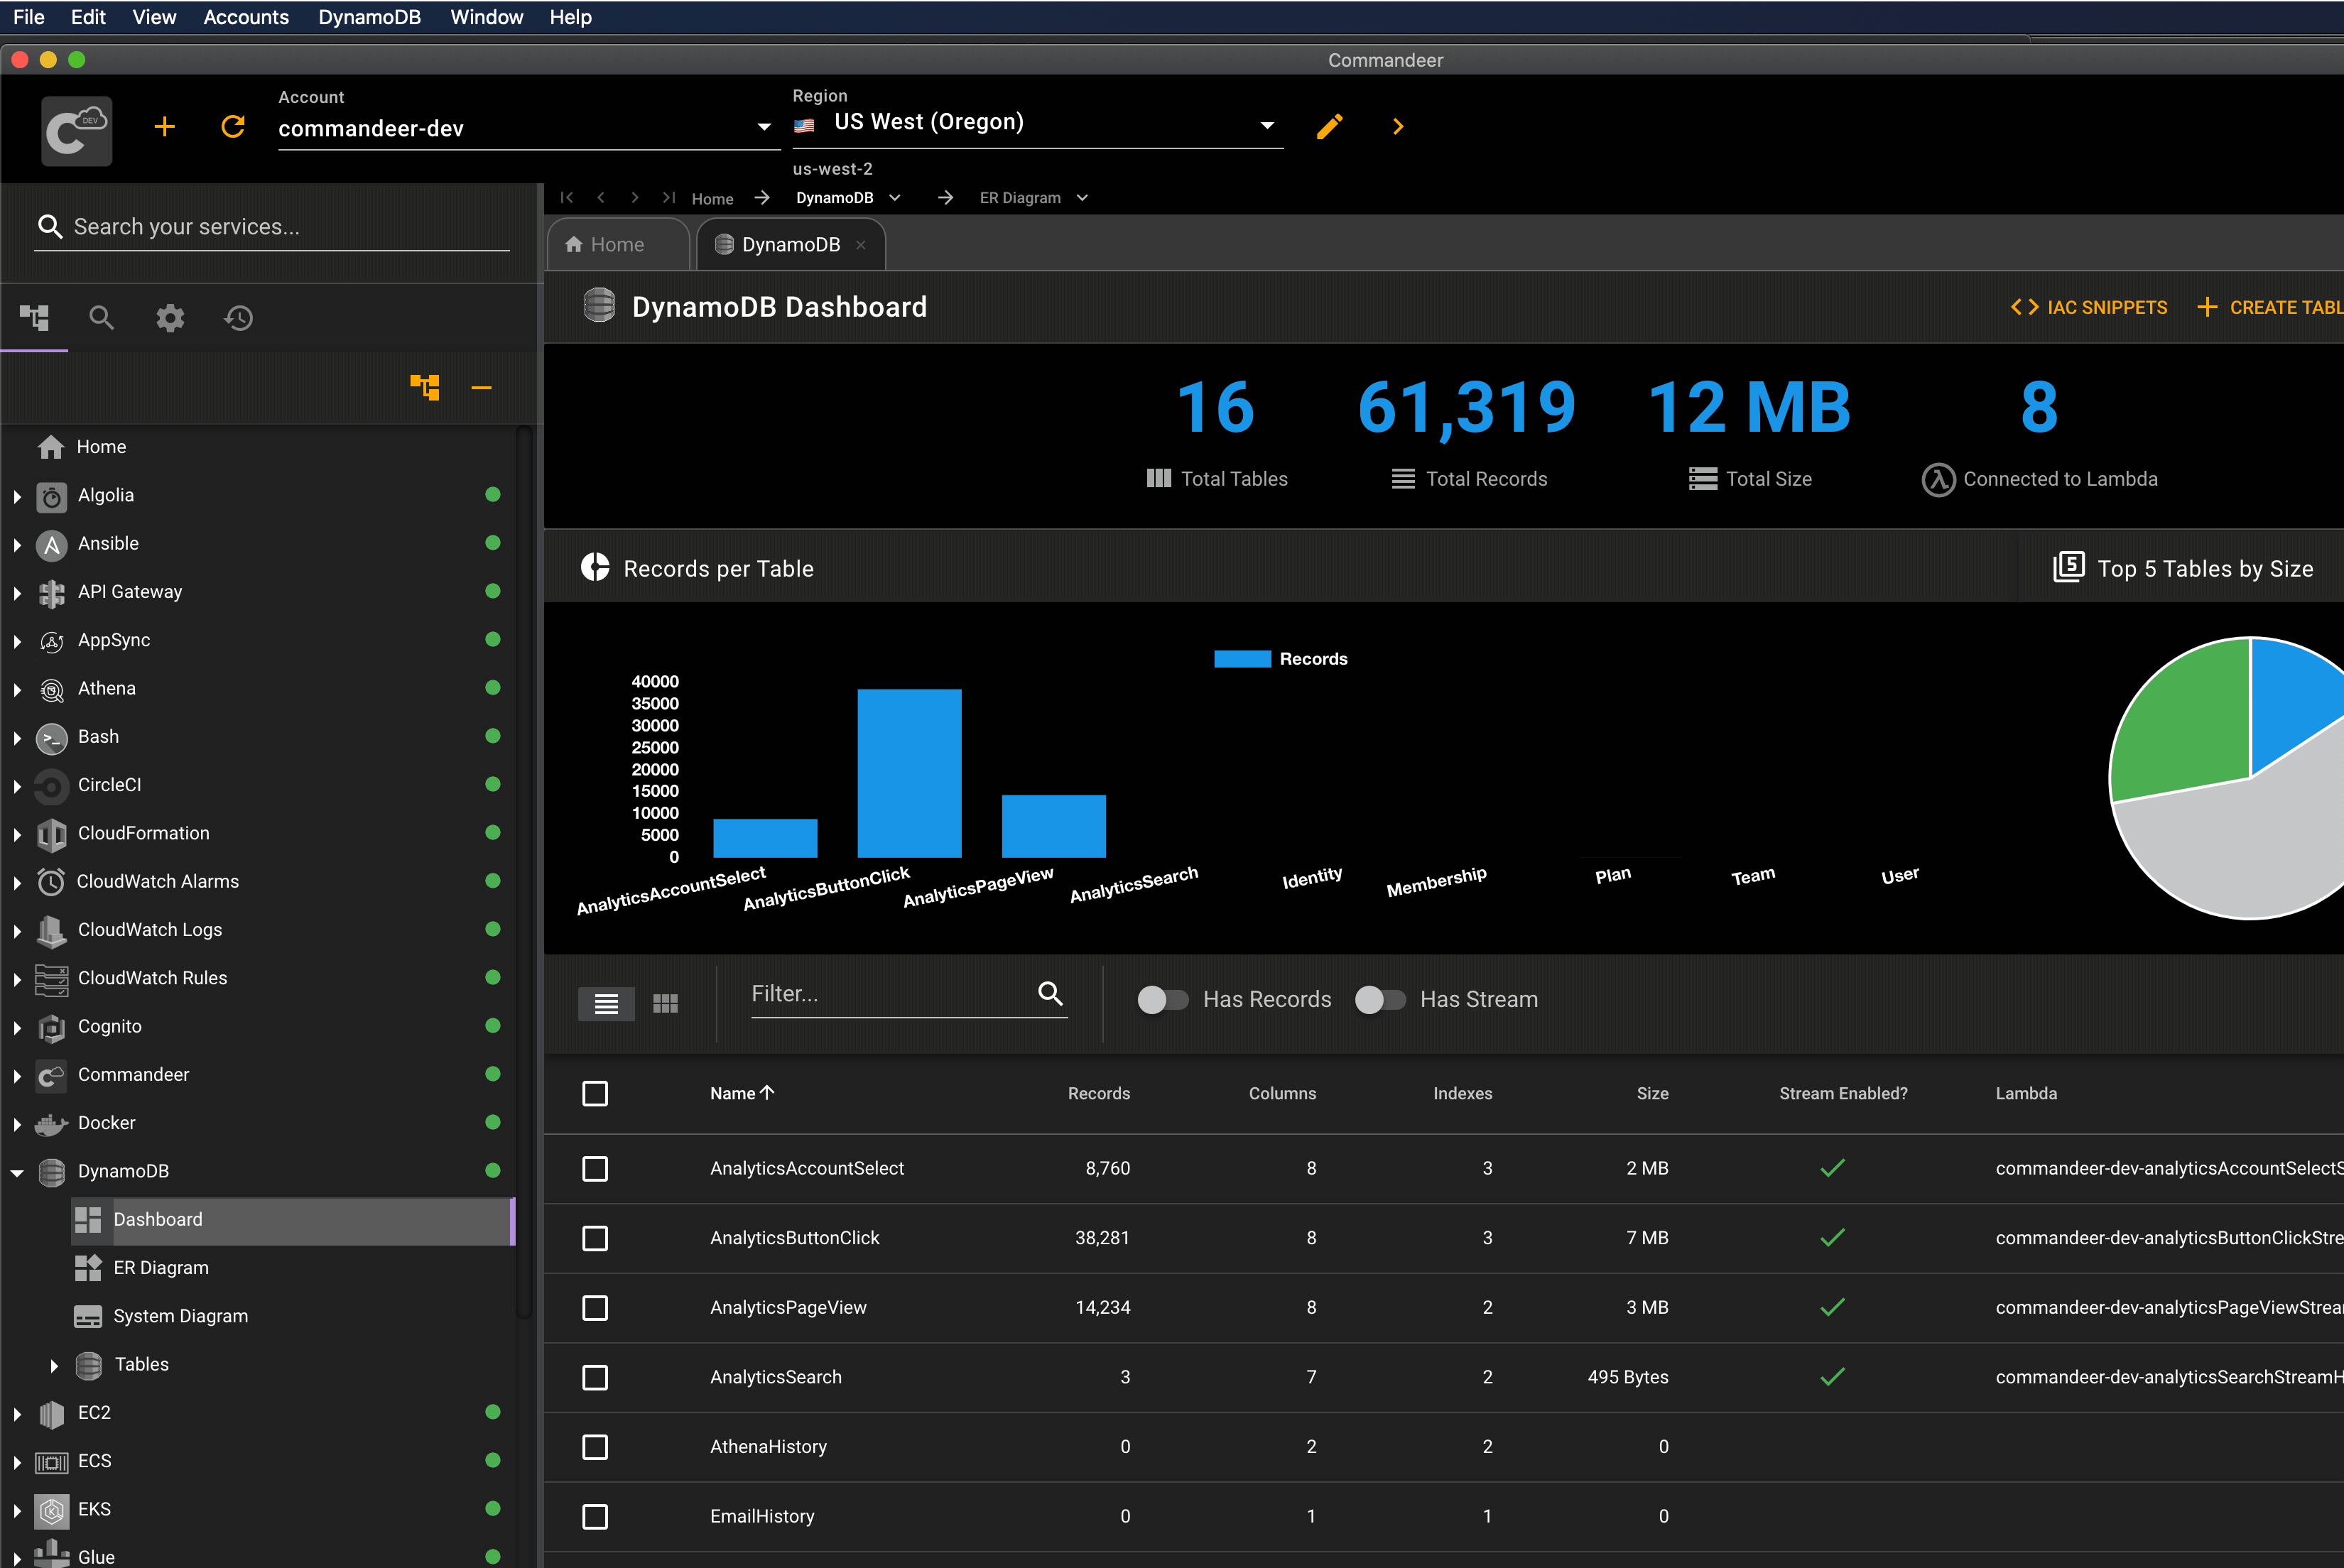Click the filter search magnifier icon
This screenshot has height=1568, width=2344.
coord(1050,993)
